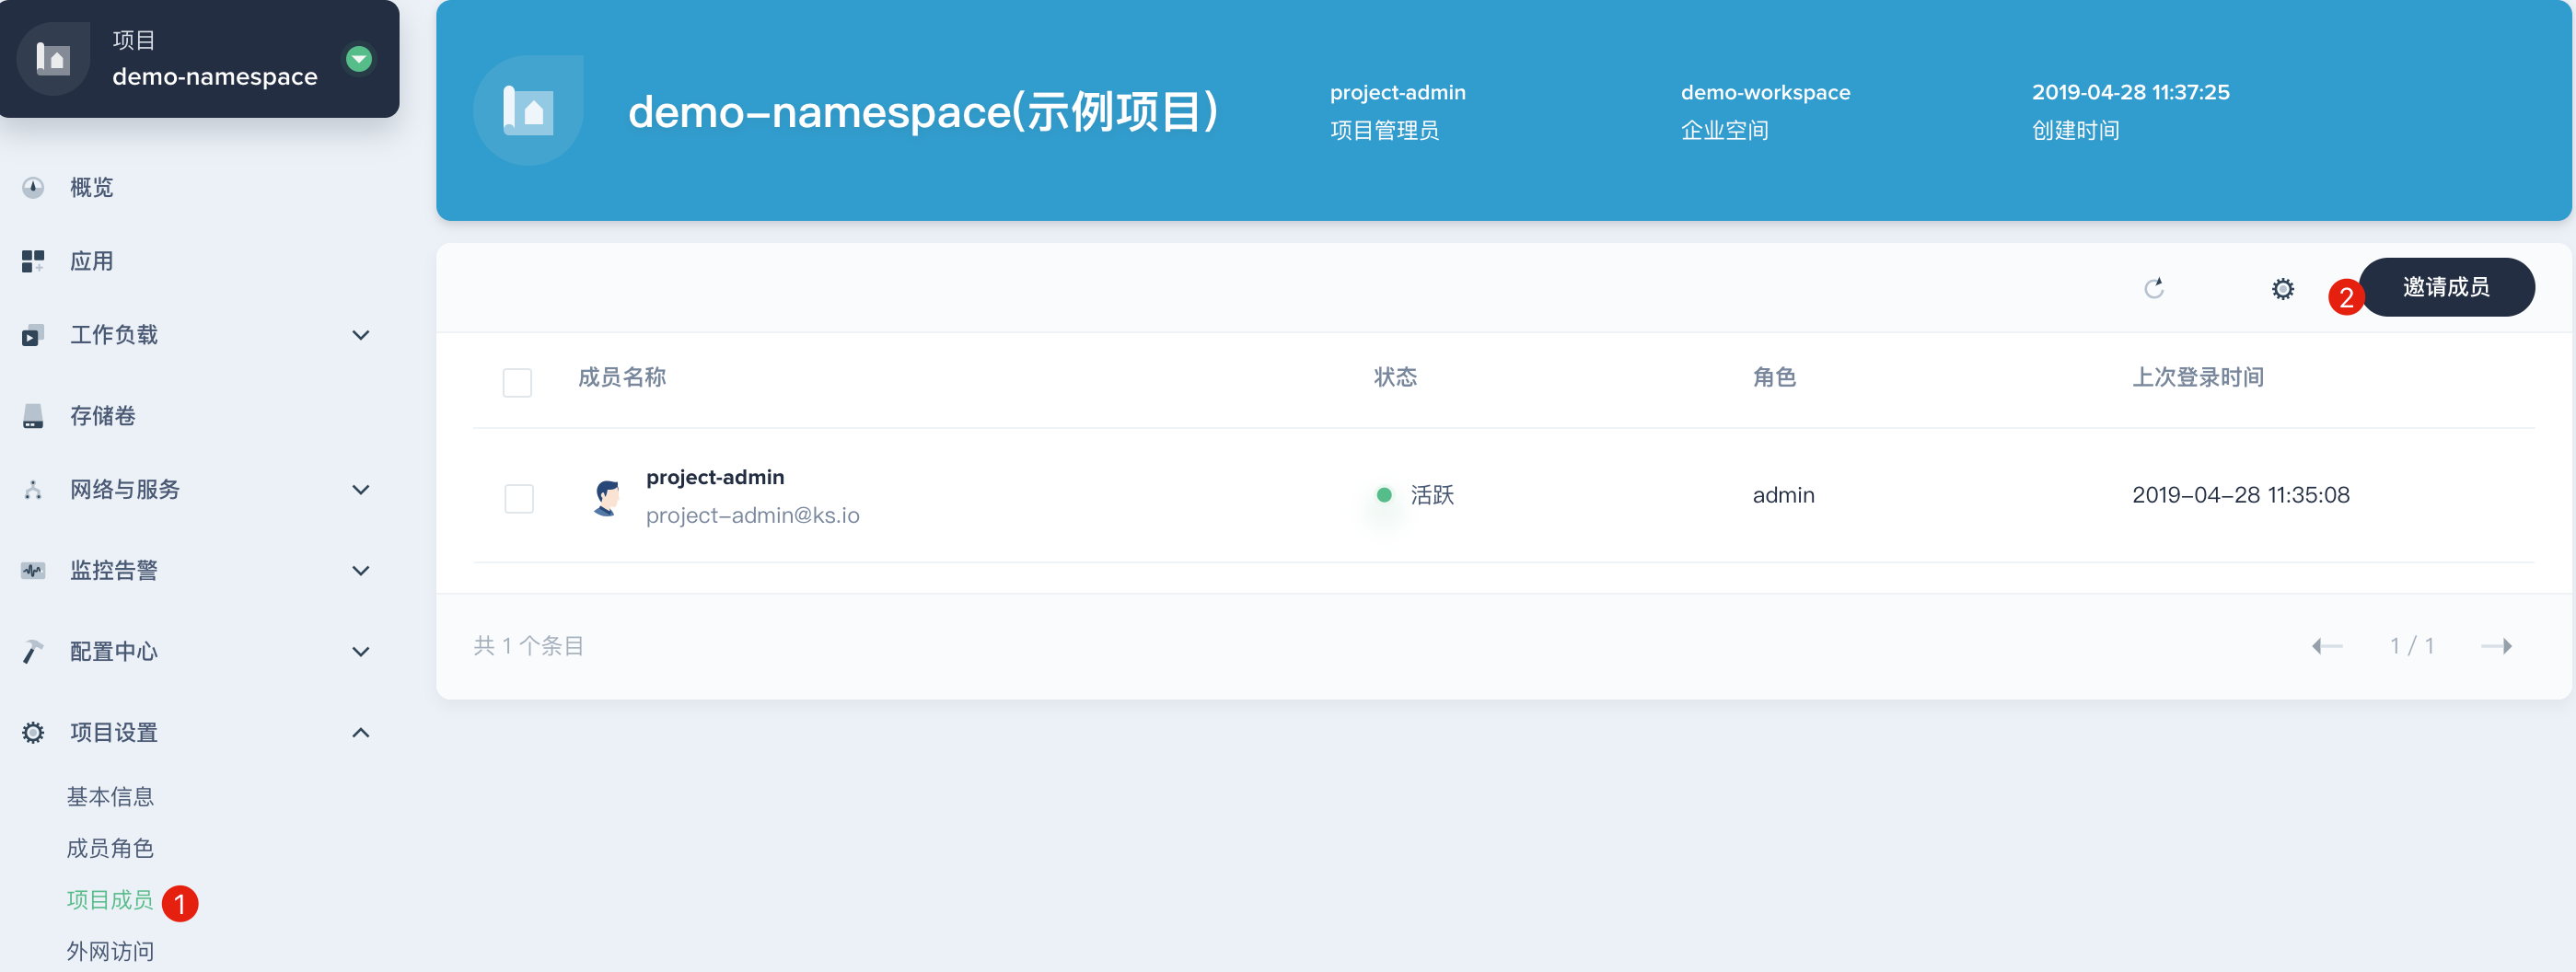Viewport: 2576px width, 972px height.
Task: Click the project-admin avatar icon
Action: pos(606,496)
